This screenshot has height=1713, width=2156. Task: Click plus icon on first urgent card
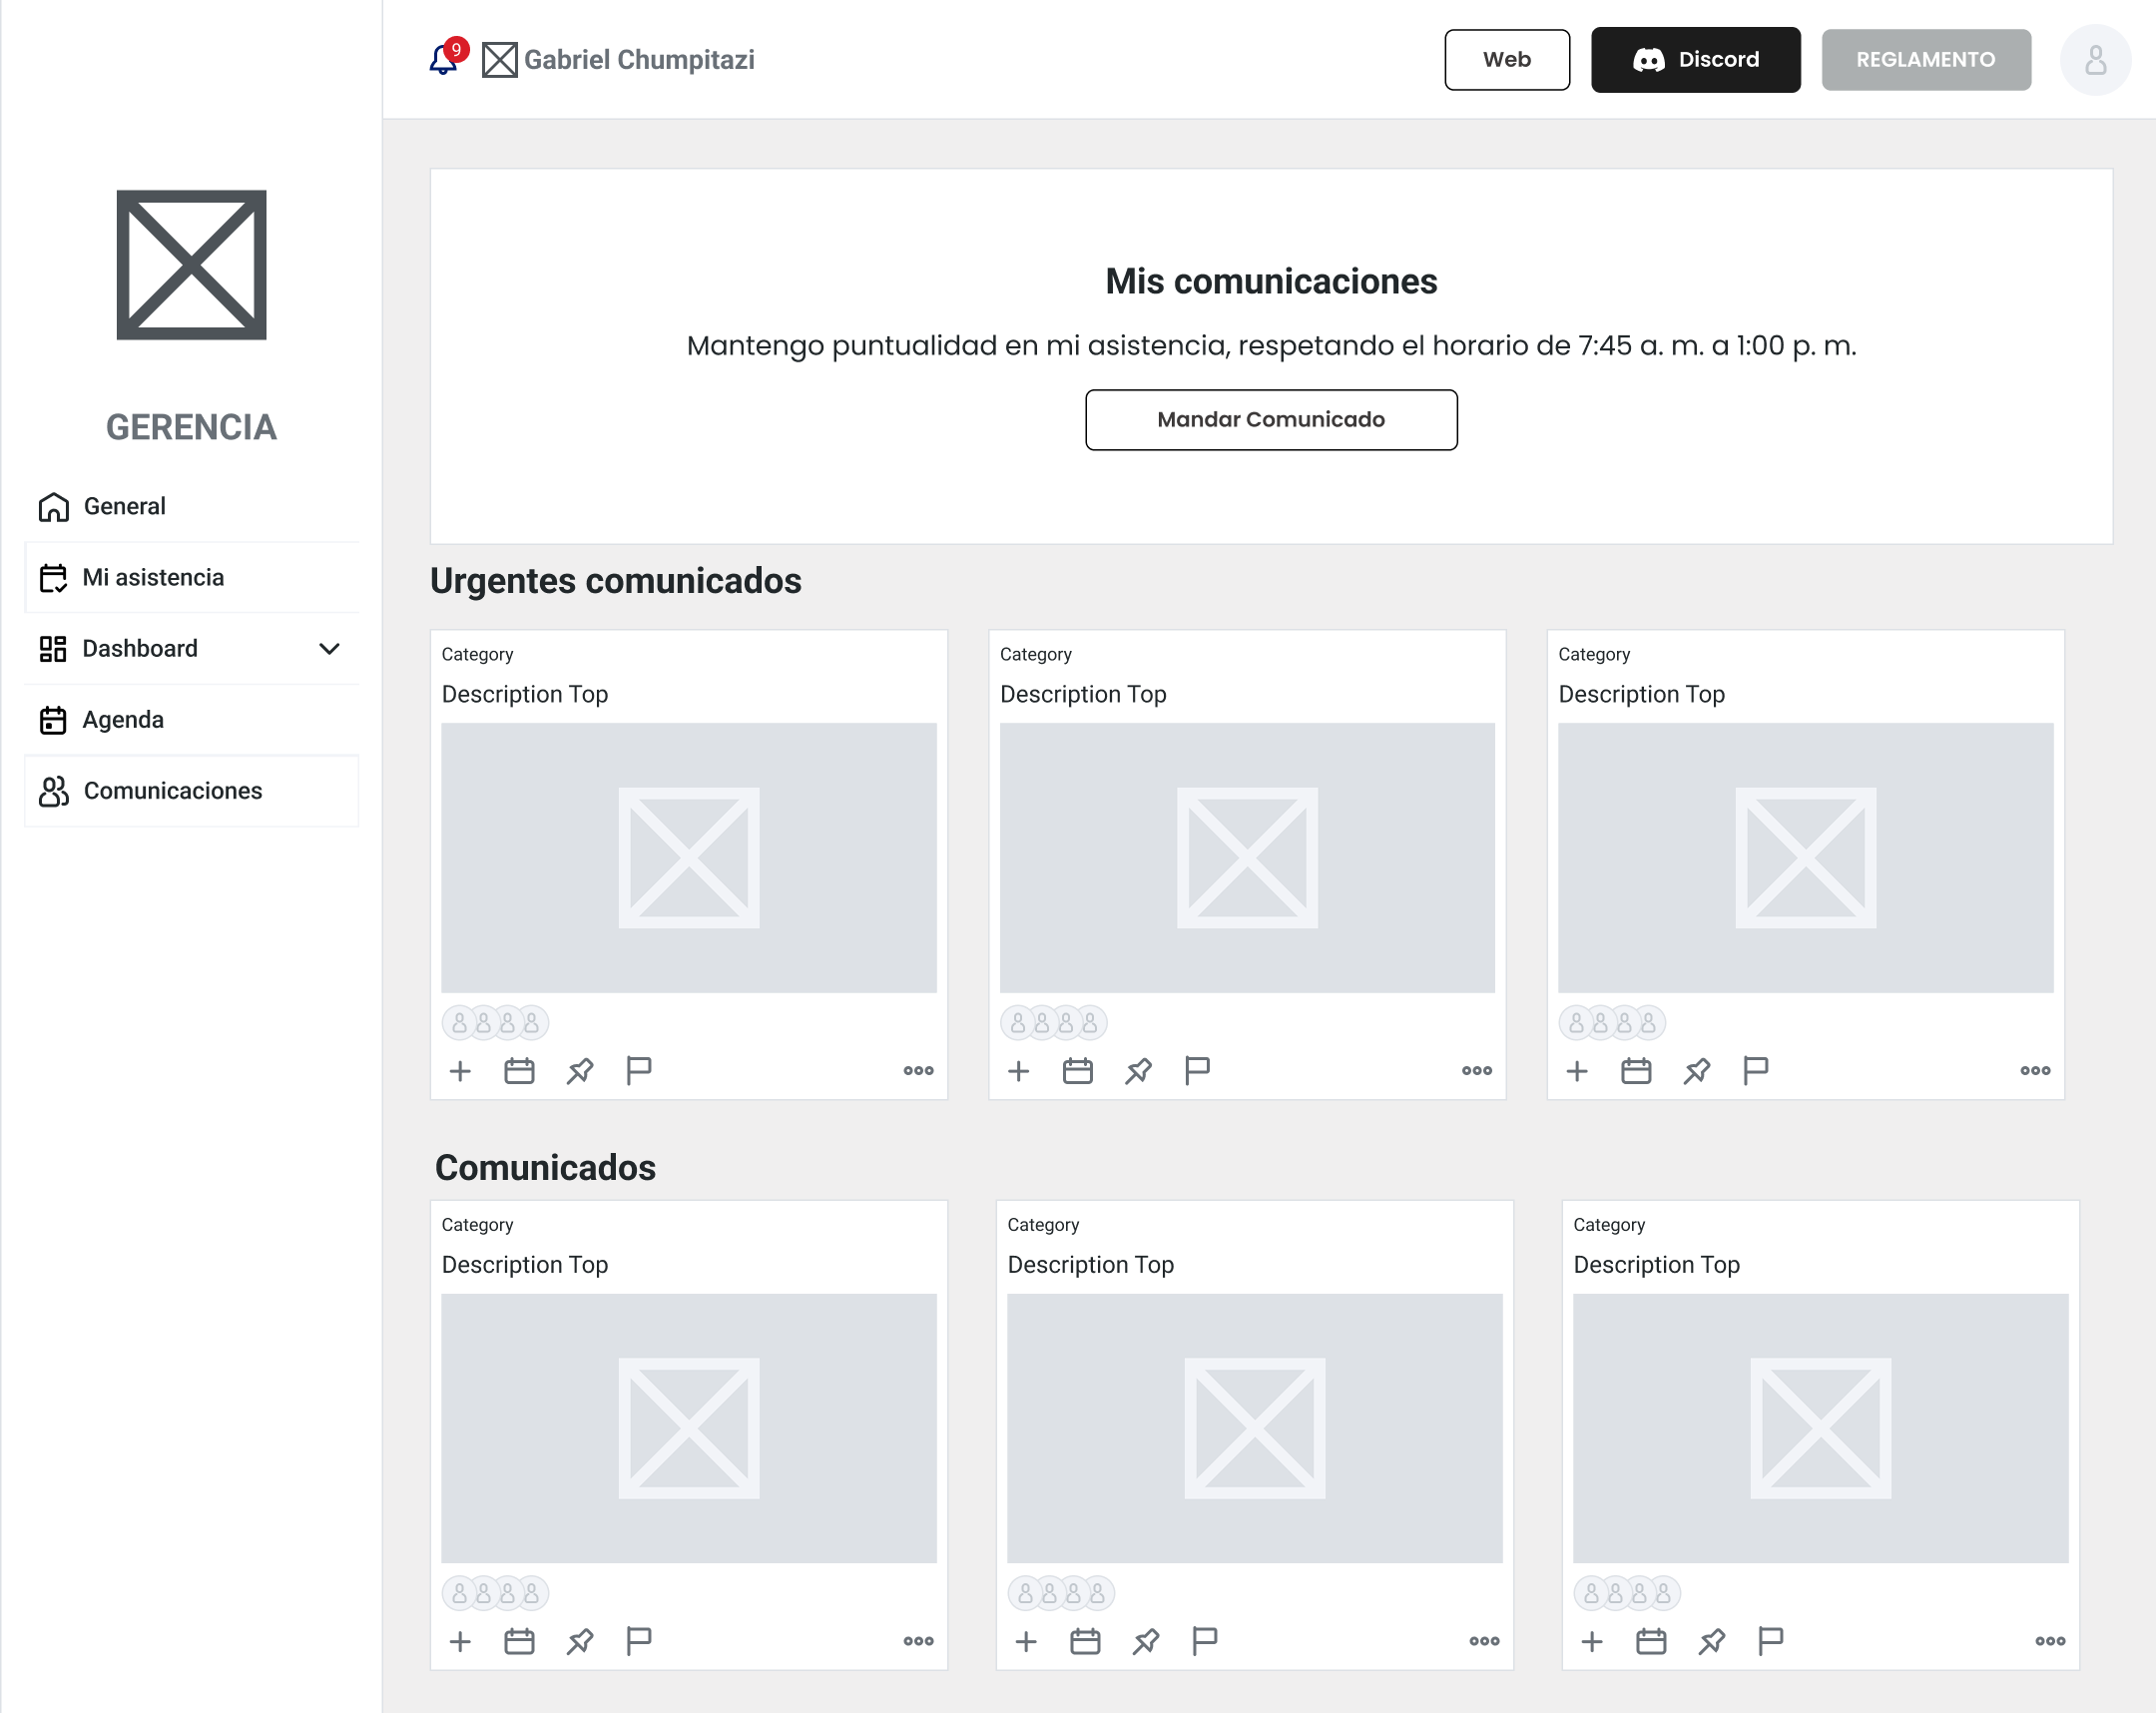[x=460, y=1071]
